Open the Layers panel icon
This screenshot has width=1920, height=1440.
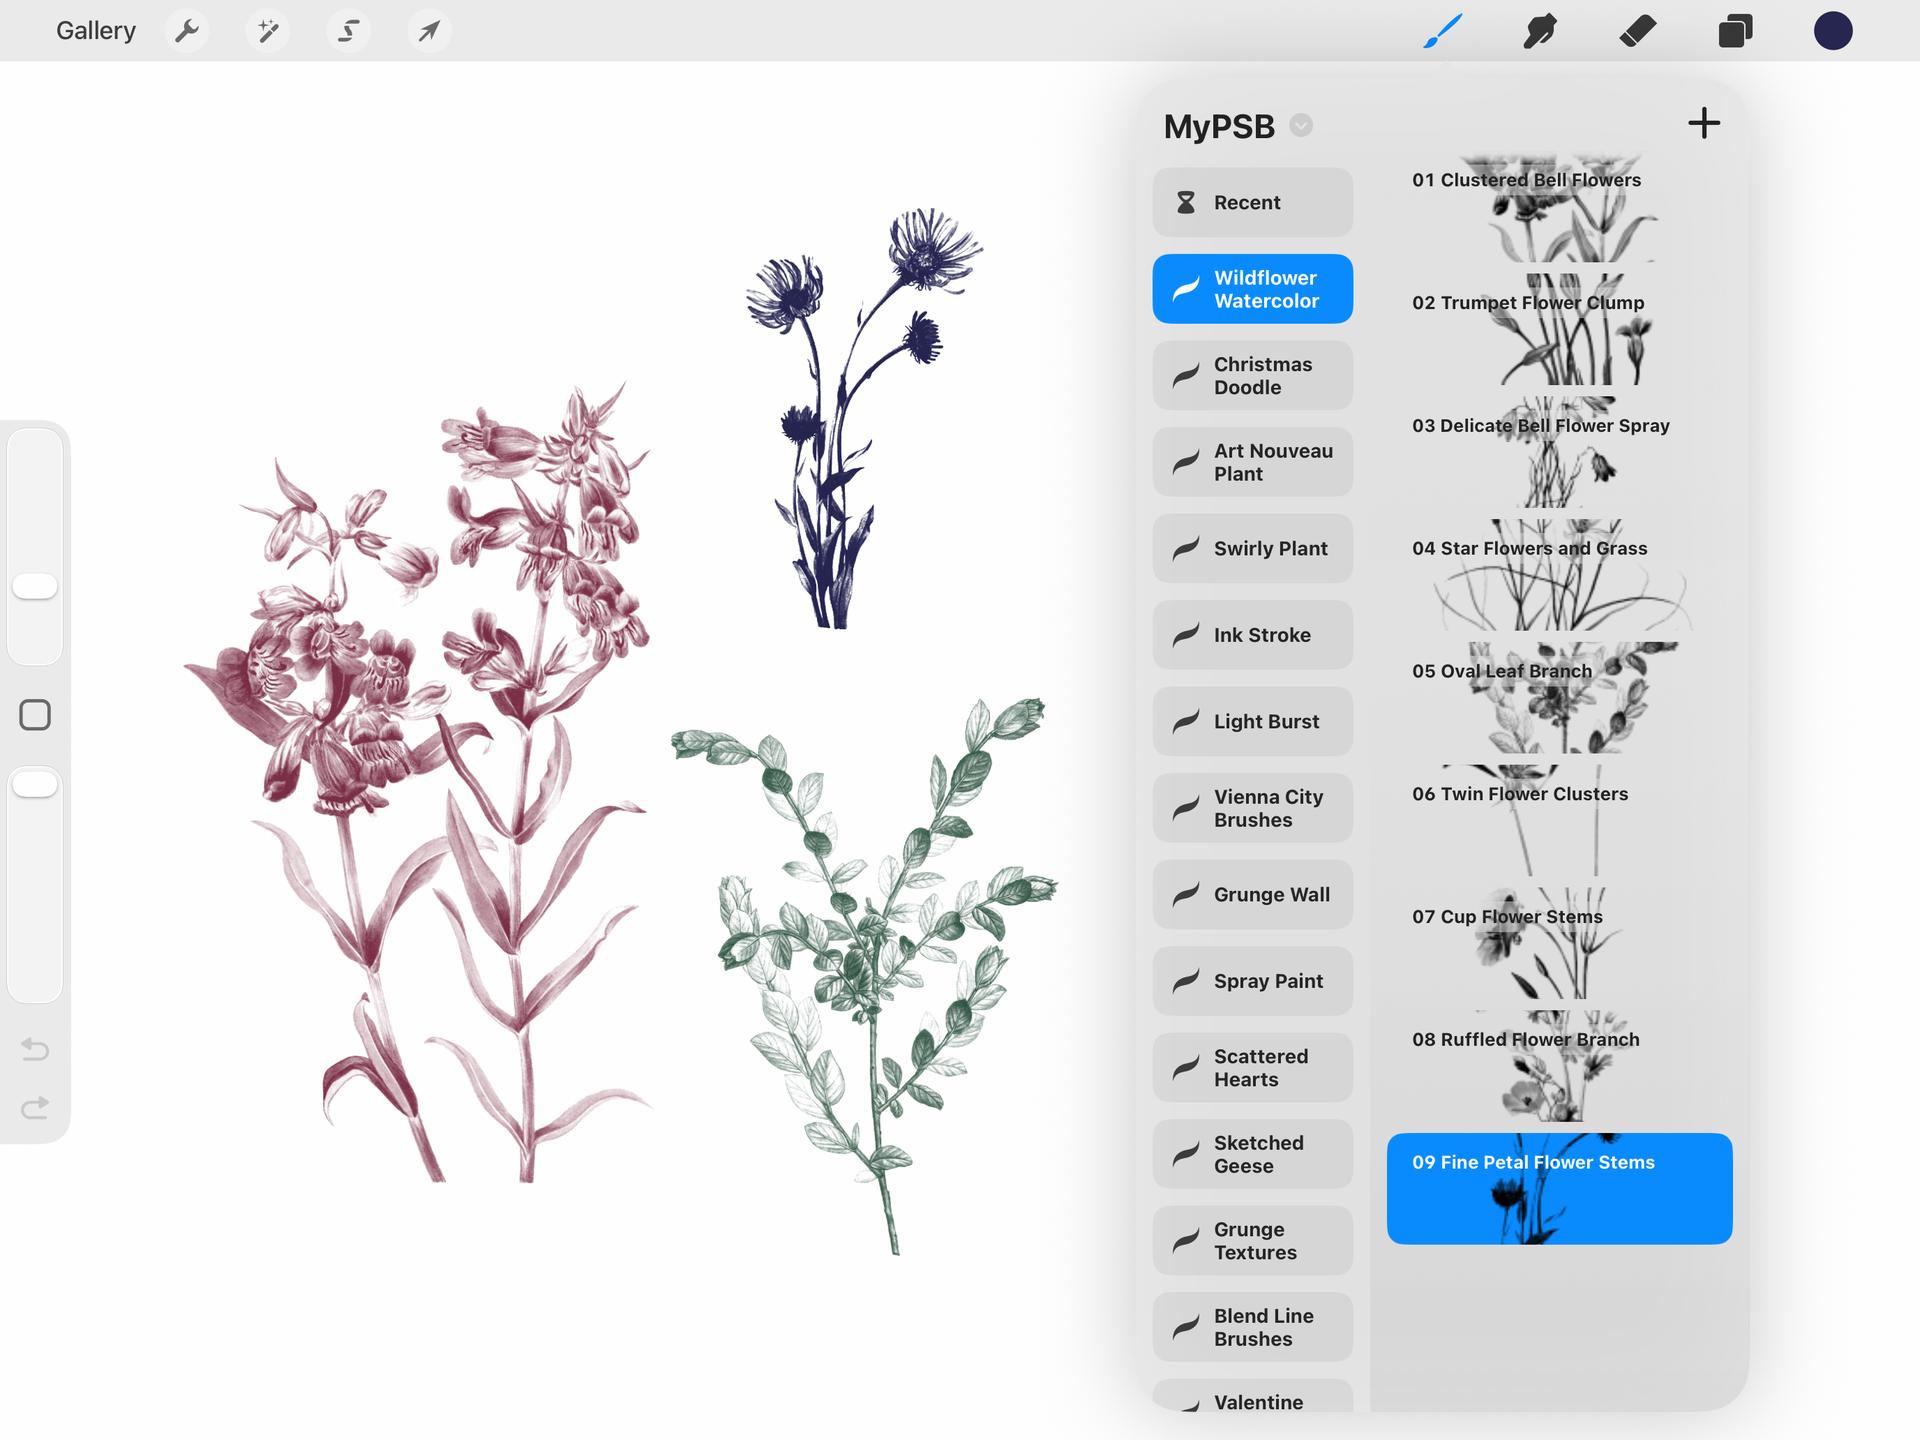[1735, 31]
